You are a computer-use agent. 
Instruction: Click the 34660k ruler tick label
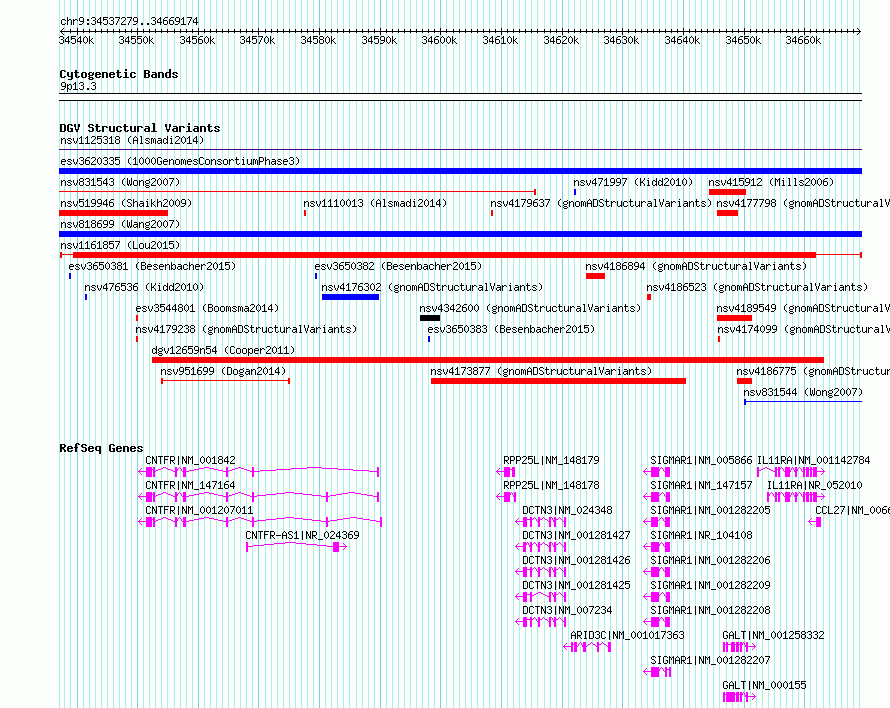[x=803, y=40]
